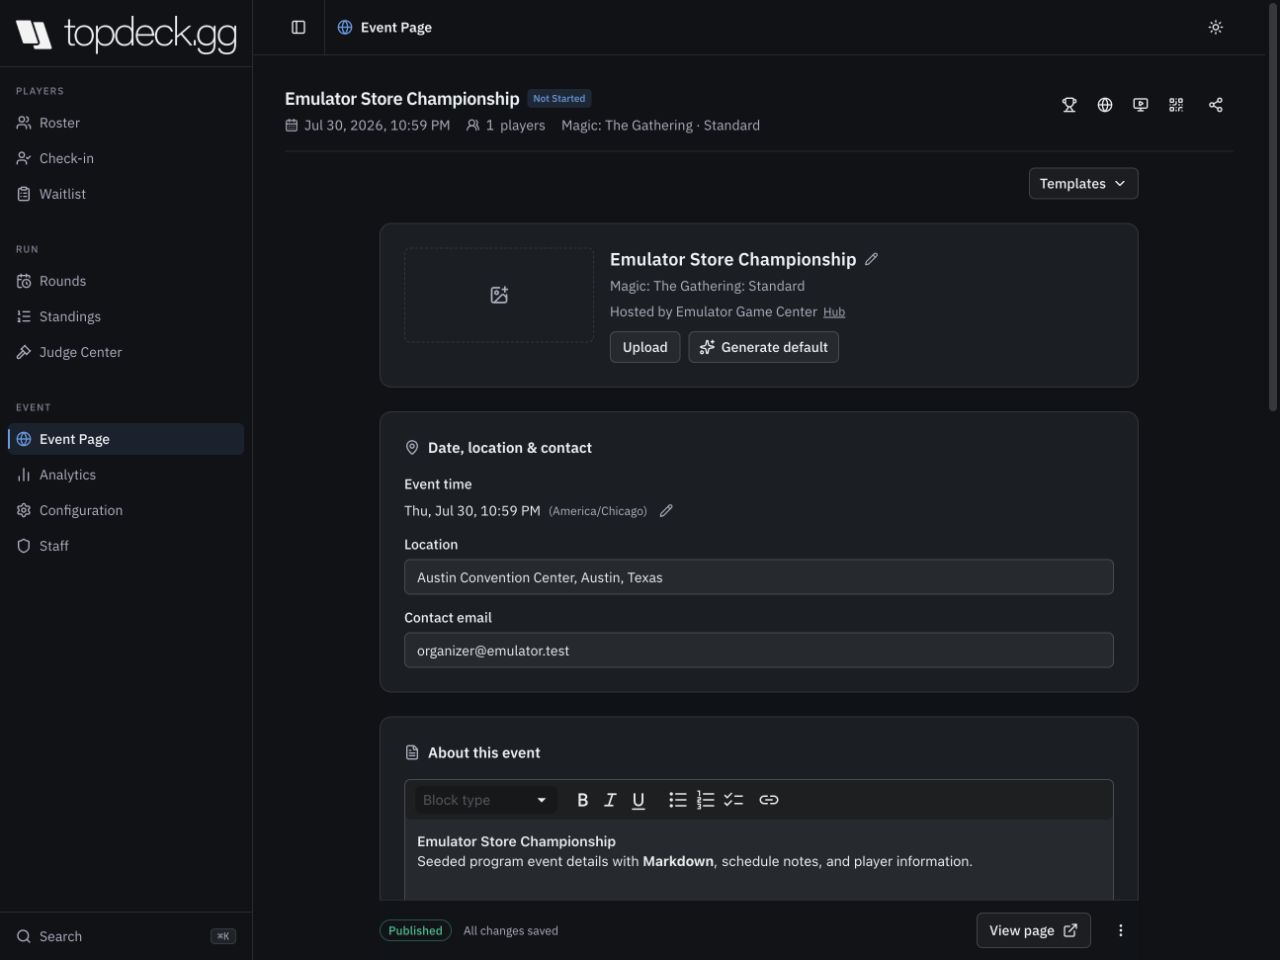Toggle bold formatting in the editor
Image resolution: width=1280 pixels, height=960 pixels.
point(583,800)
